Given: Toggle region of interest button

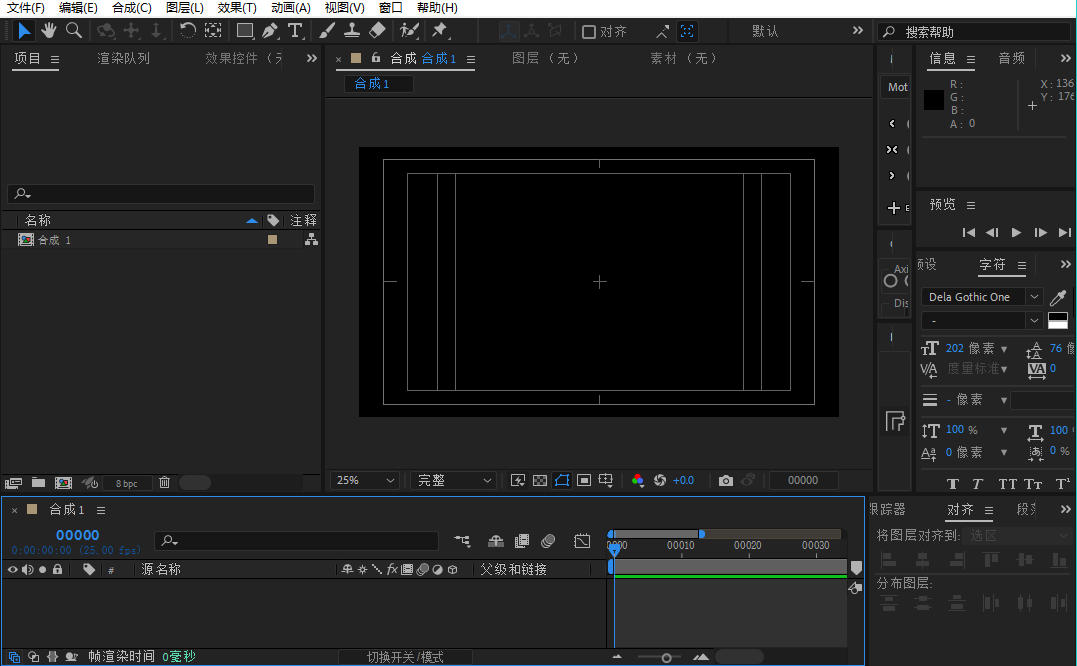Looking at the screenshot, I should pyautogui.click(x=584, y=481).
